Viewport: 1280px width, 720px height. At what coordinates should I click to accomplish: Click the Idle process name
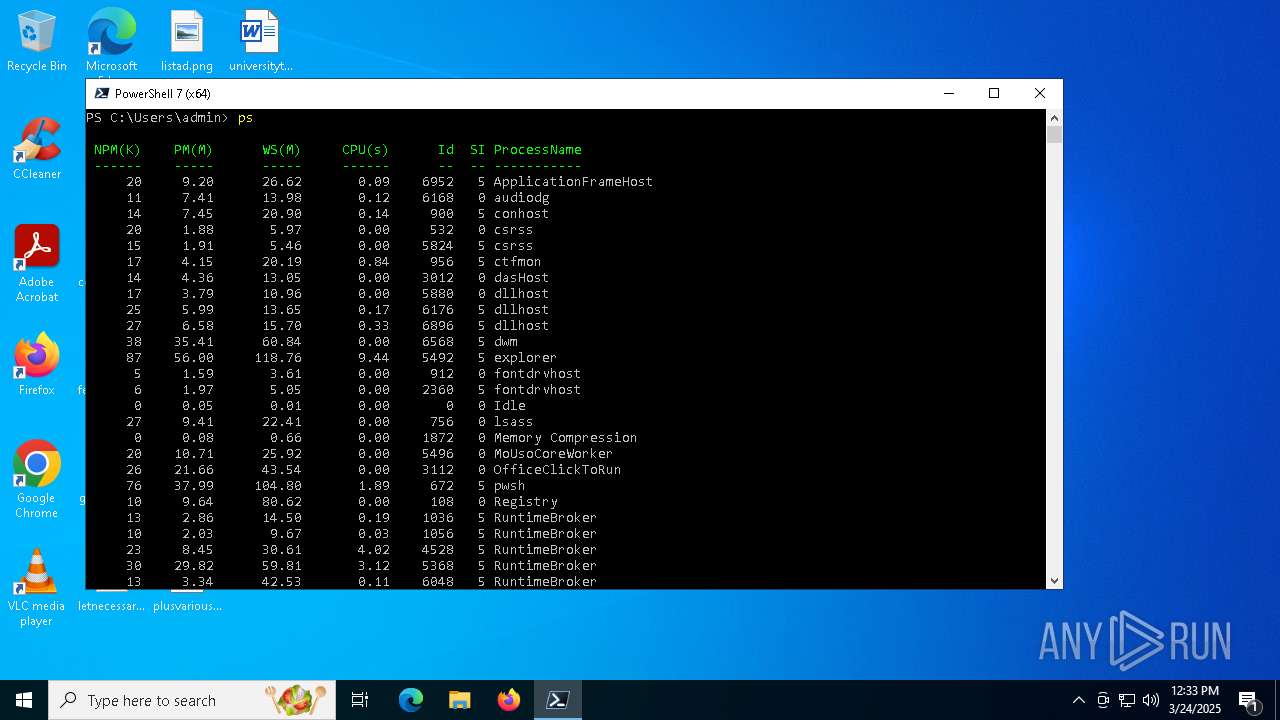tap(509, 406)
